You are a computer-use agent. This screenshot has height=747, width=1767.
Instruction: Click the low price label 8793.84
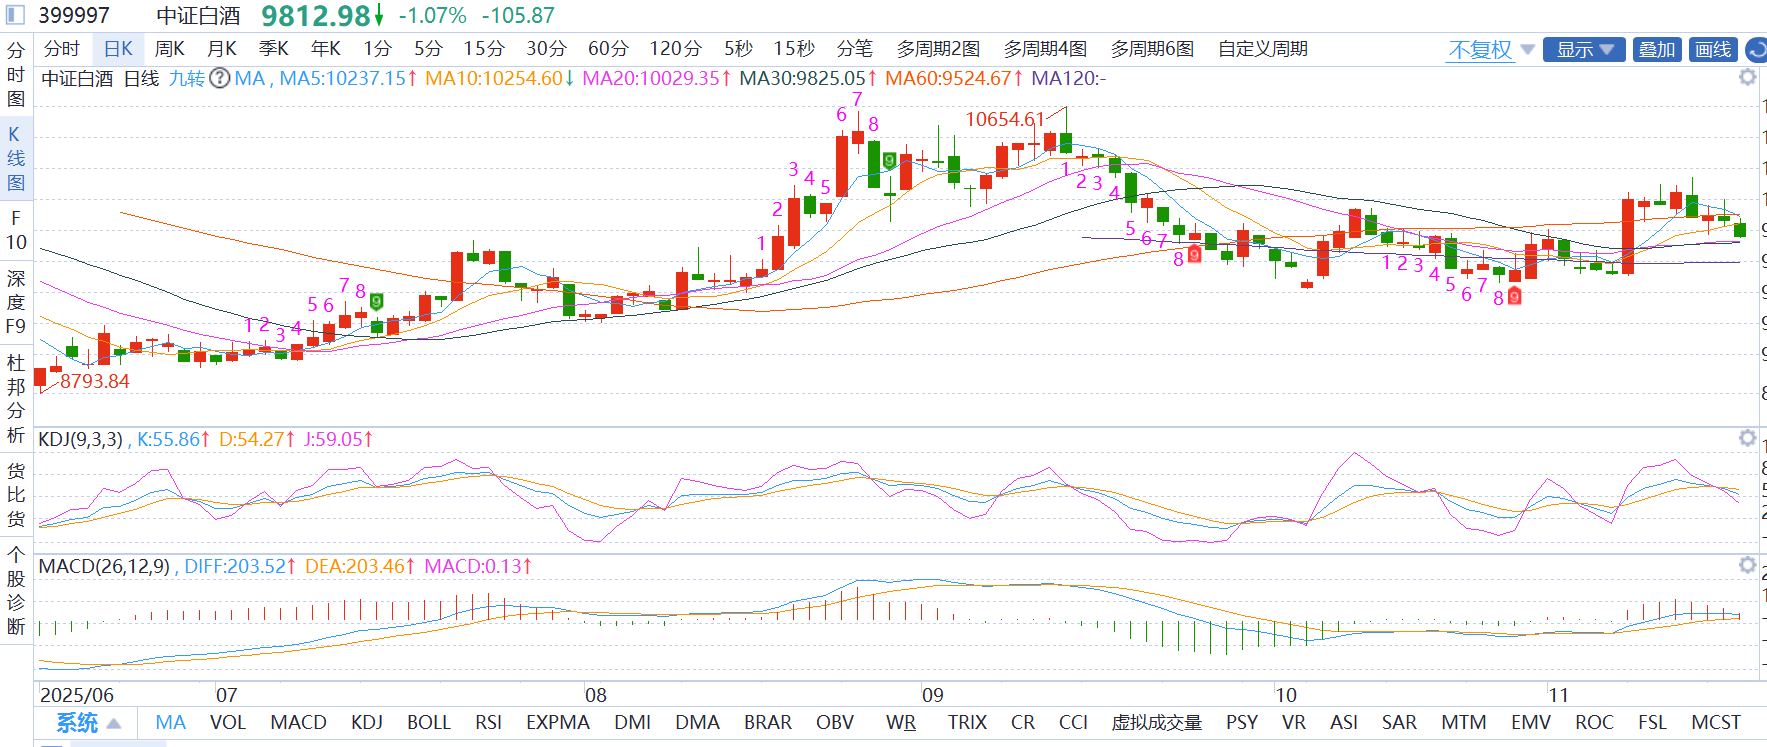tap(95, 381)
